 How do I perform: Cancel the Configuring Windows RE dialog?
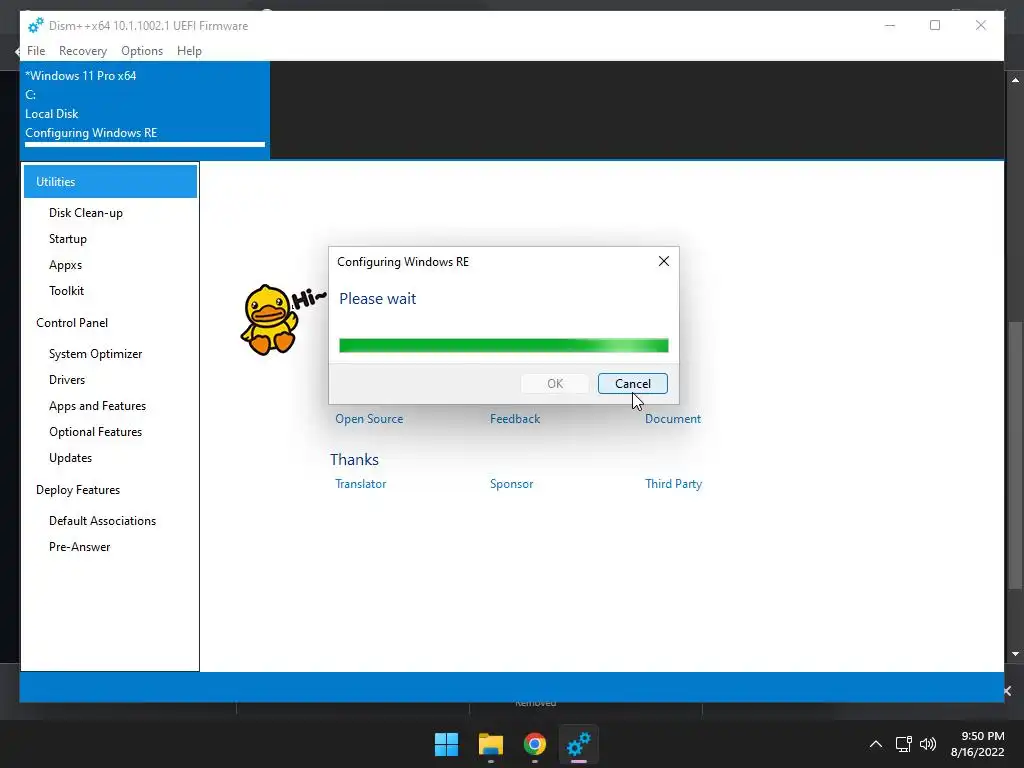click(633, 383)
